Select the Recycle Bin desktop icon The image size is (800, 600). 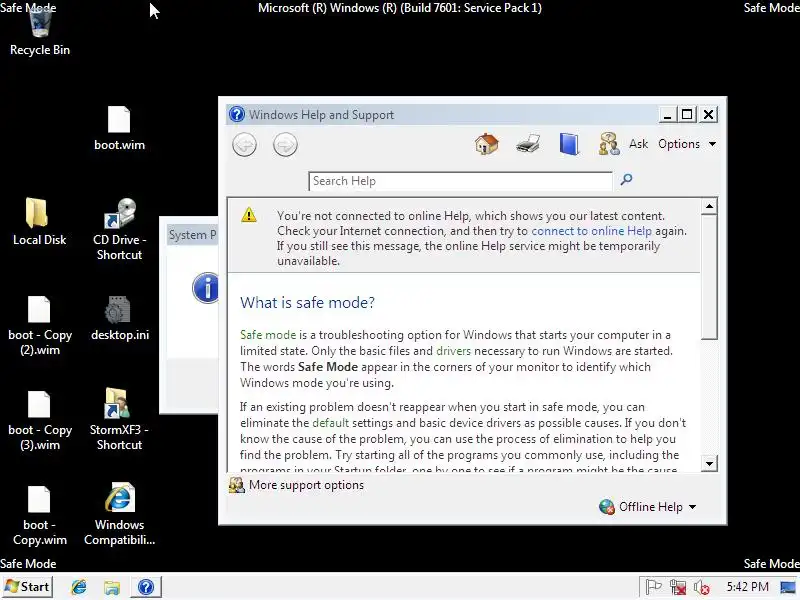tap(40, 32)
